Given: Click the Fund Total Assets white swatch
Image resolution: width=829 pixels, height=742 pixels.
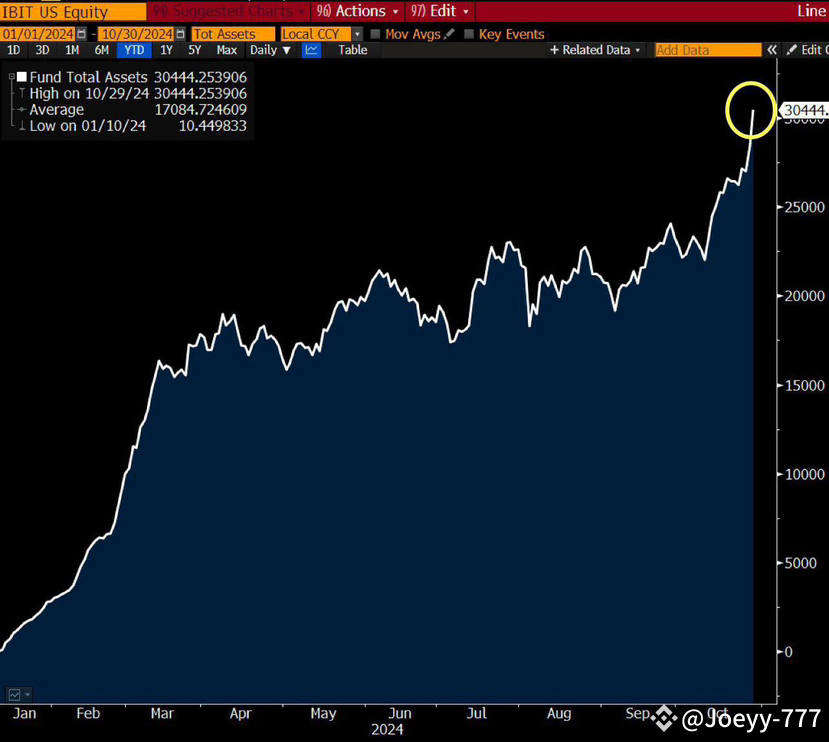Looking at the screenshot, I should [x=22, y=77].
